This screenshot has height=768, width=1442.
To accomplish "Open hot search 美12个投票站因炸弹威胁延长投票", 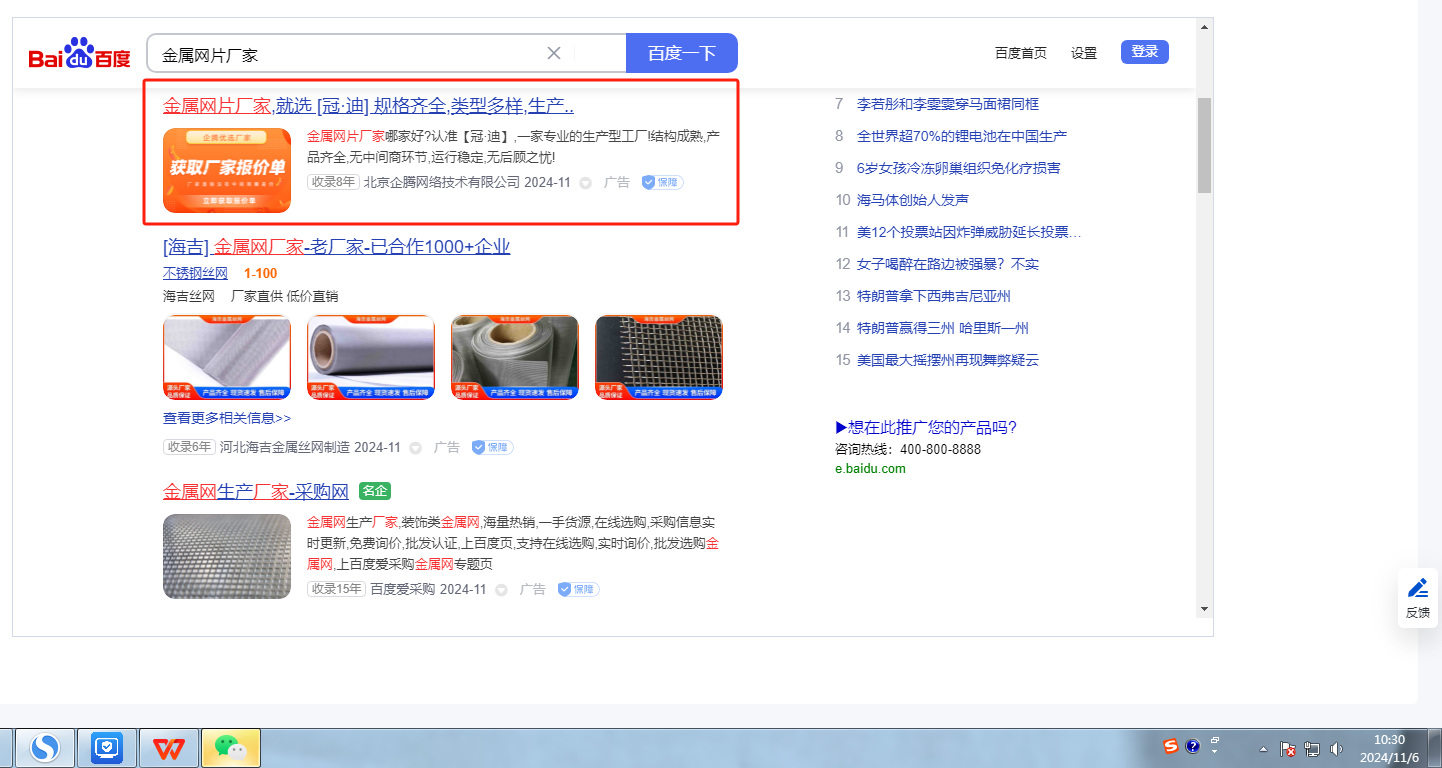I will coord(969,232).
